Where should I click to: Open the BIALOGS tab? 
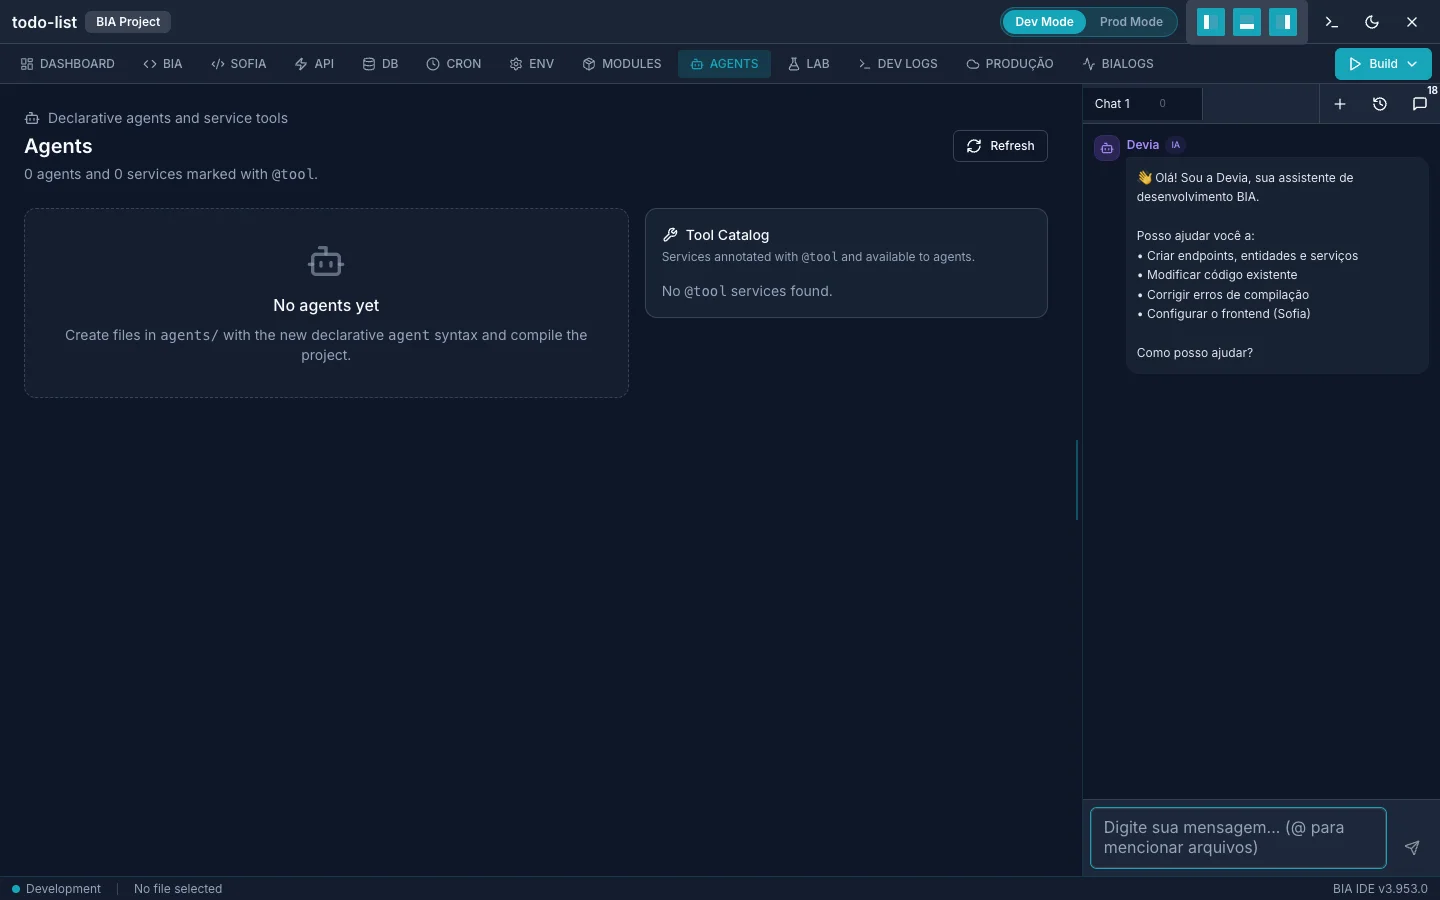(1118, 64)
